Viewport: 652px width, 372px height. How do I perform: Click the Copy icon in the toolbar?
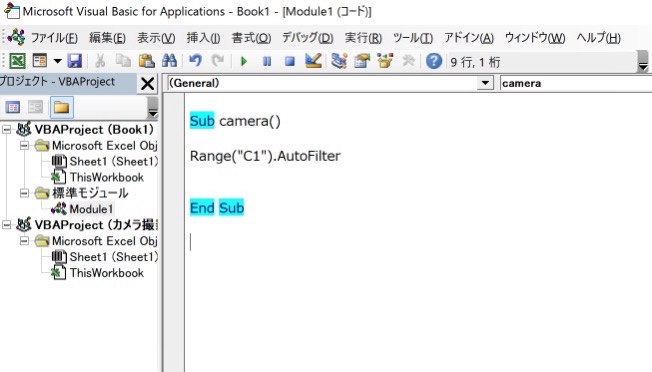(123, 61)
